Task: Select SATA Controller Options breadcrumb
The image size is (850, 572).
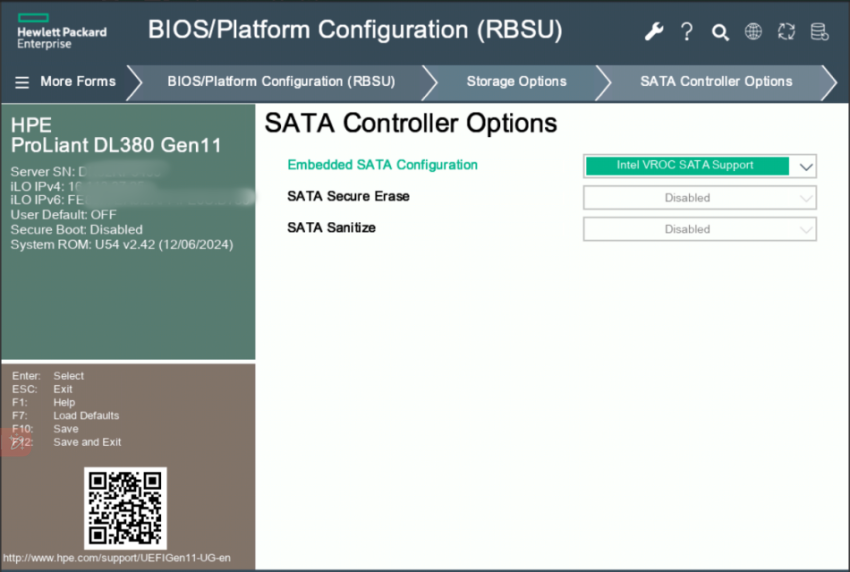Action: (716, 82)
